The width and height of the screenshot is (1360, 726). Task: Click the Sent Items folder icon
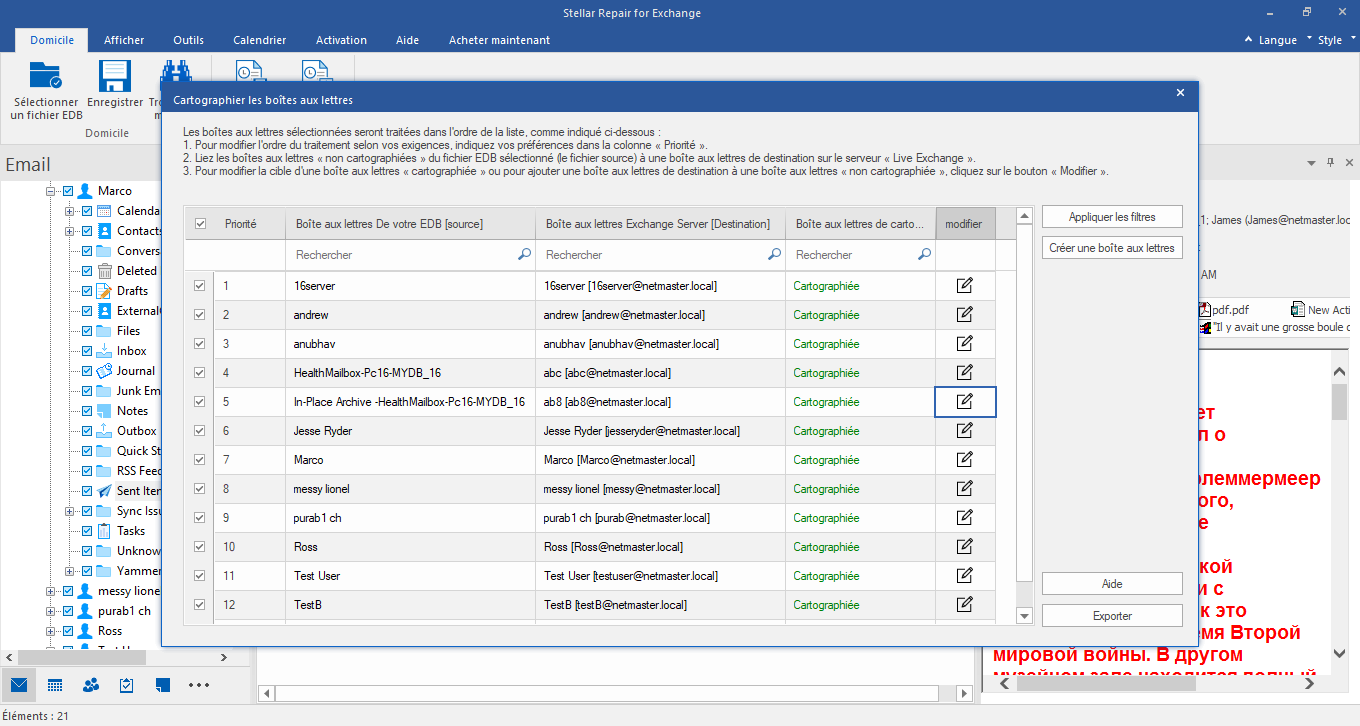click(105, 491)
